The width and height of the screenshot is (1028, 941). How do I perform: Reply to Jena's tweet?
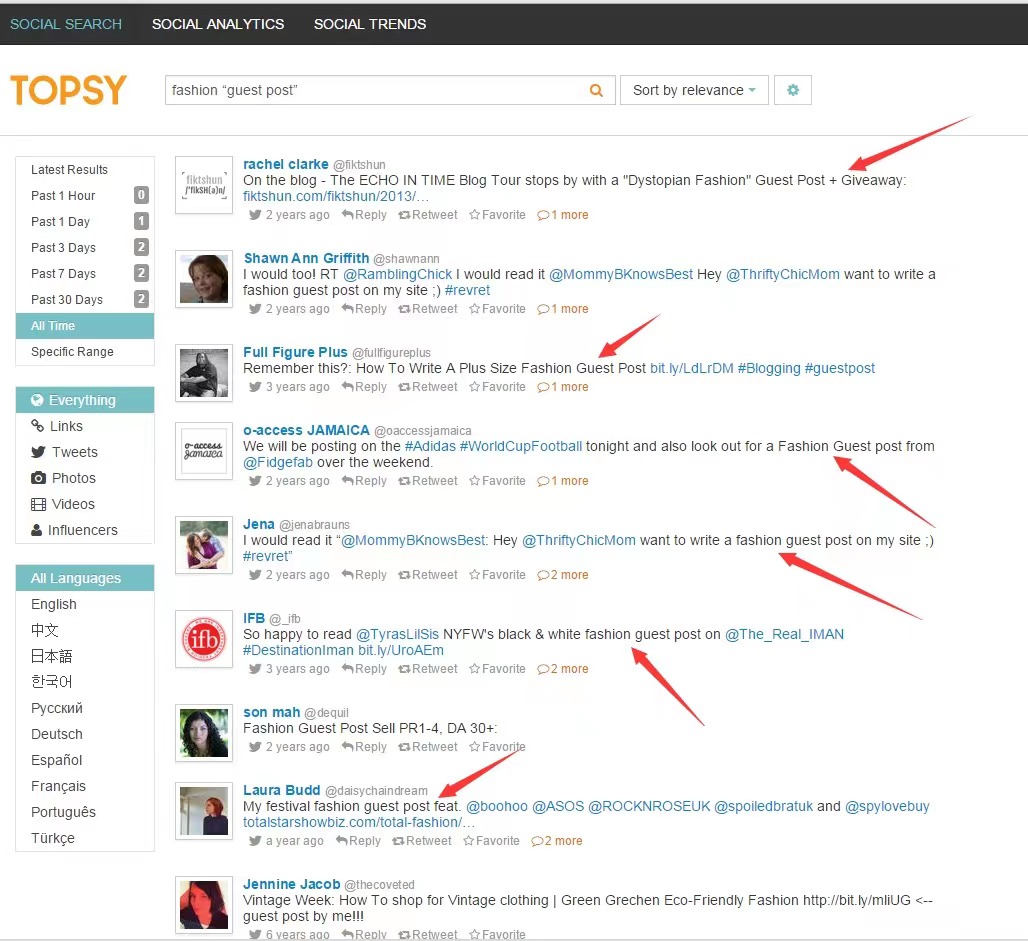pyautogui.click(x=365, y=575)
